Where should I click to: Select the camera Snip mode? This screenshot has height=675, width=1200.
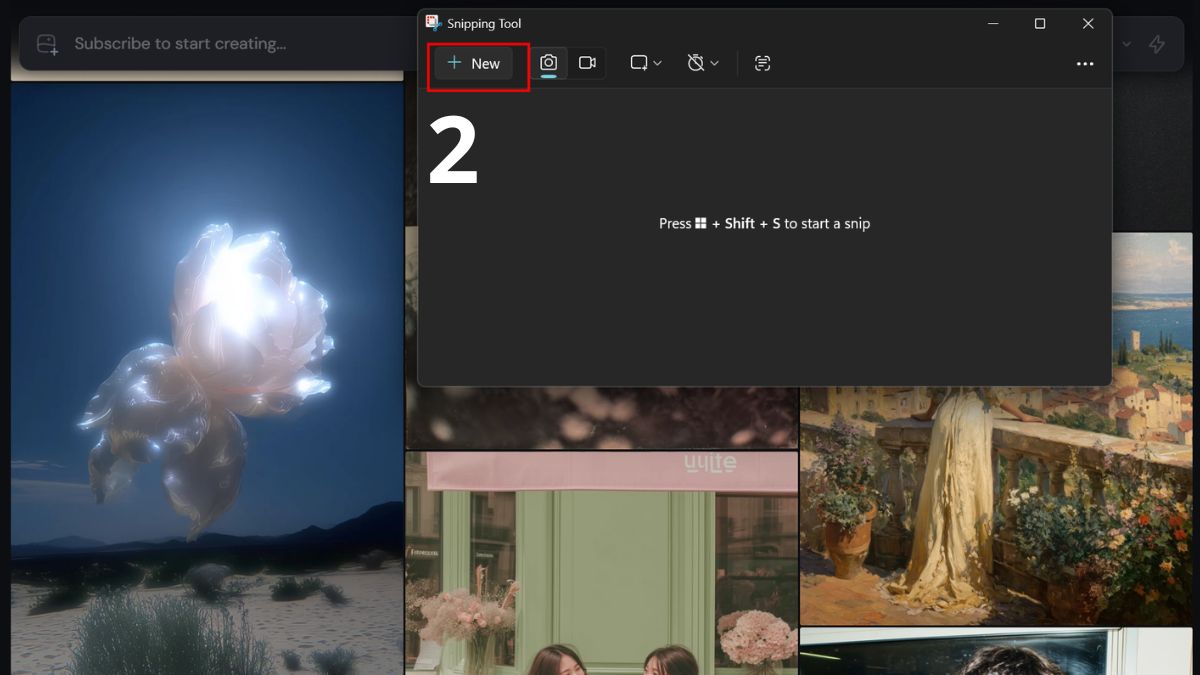click(x=548, y=63)
